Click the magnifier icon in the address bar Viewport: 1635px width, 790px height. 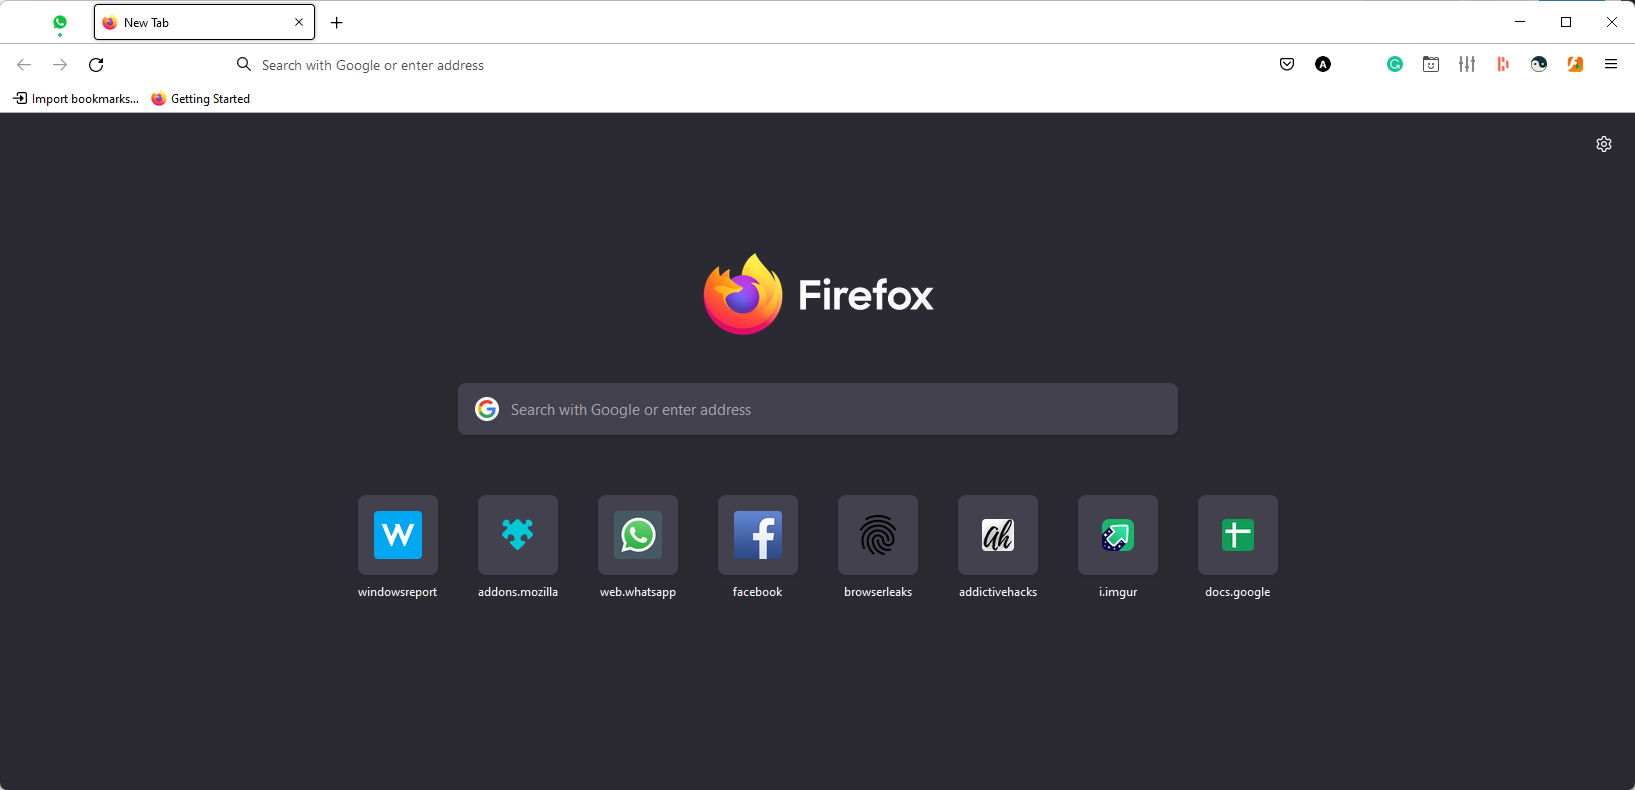(x=244, y=64)
